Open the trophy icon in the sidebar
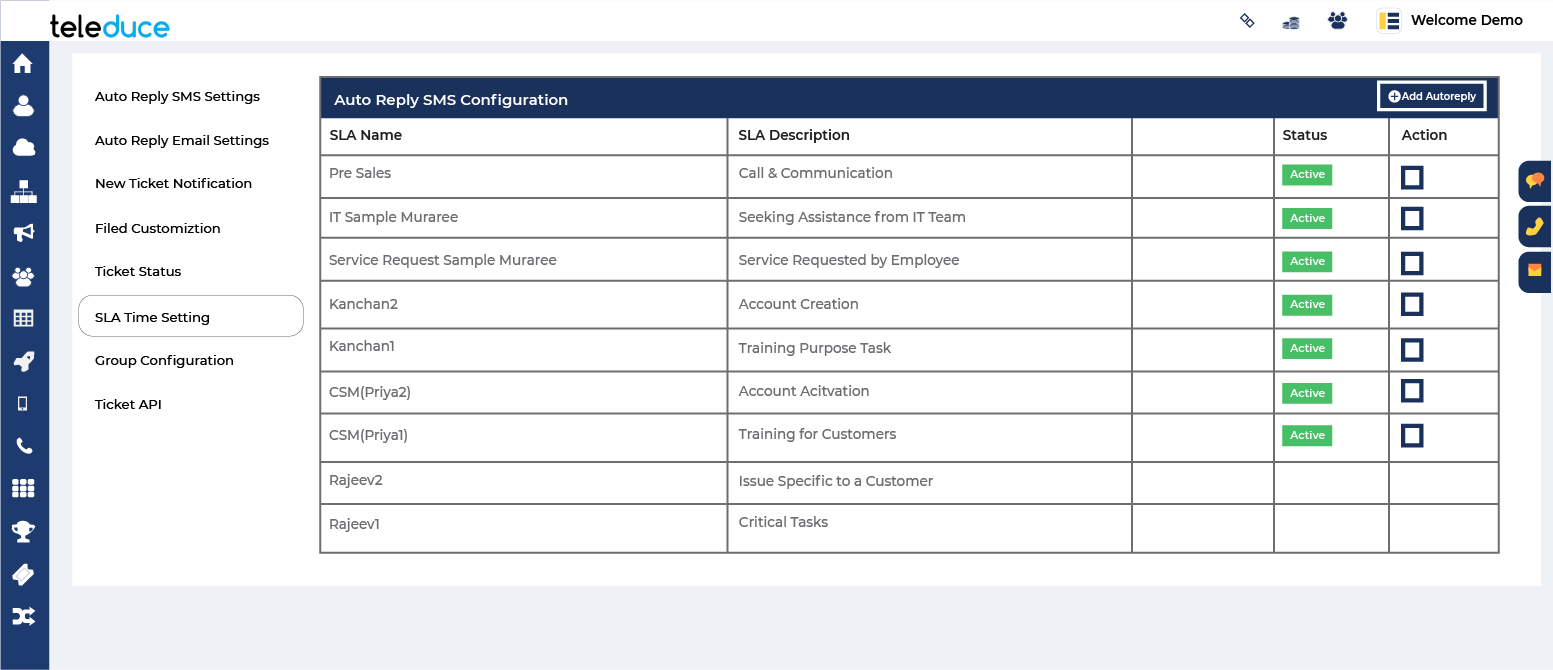This screenshot has height=670, width=1553. (x=24, y=531)
